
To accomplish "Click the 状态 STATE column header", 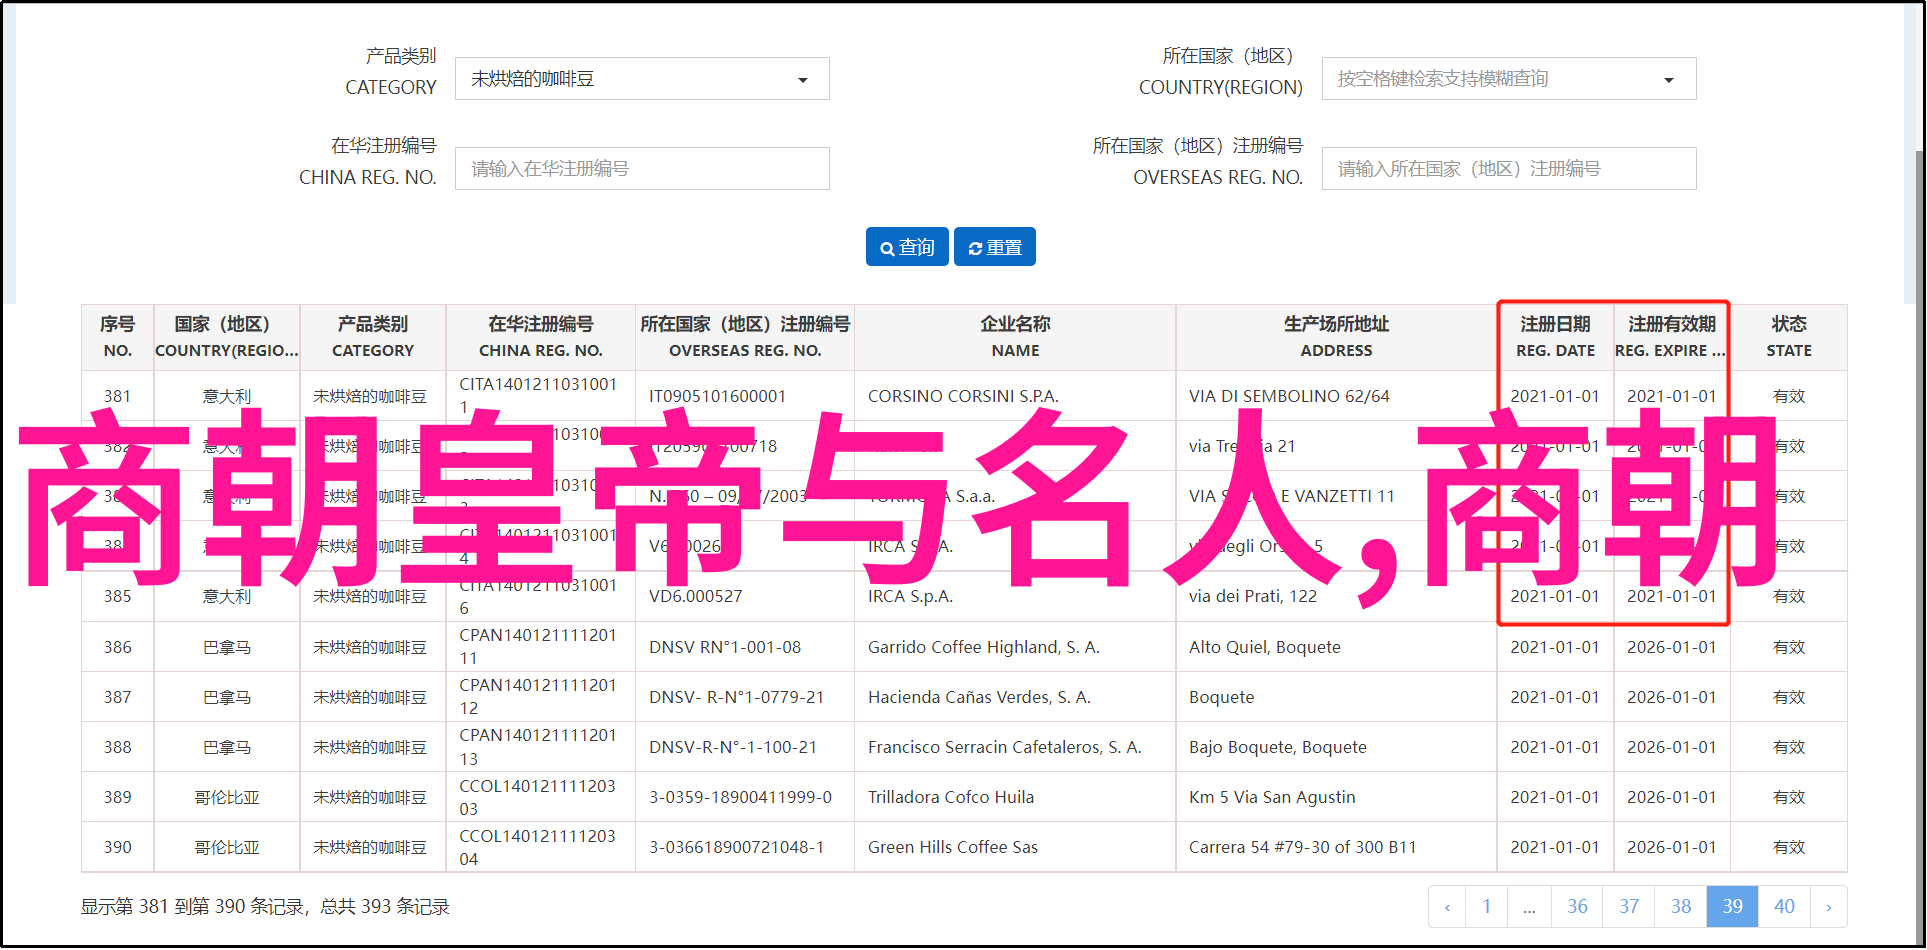I will coord(1789,337).
